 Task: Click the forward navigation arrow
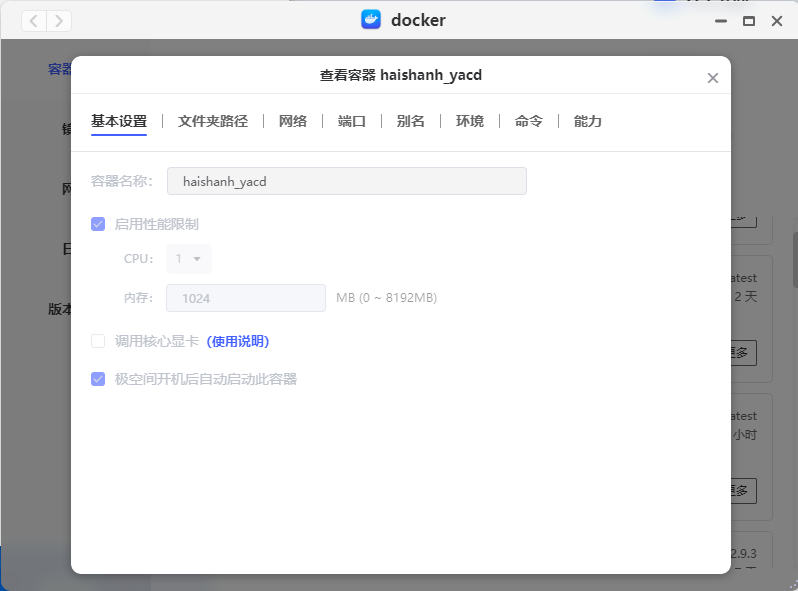coord(59,20)
